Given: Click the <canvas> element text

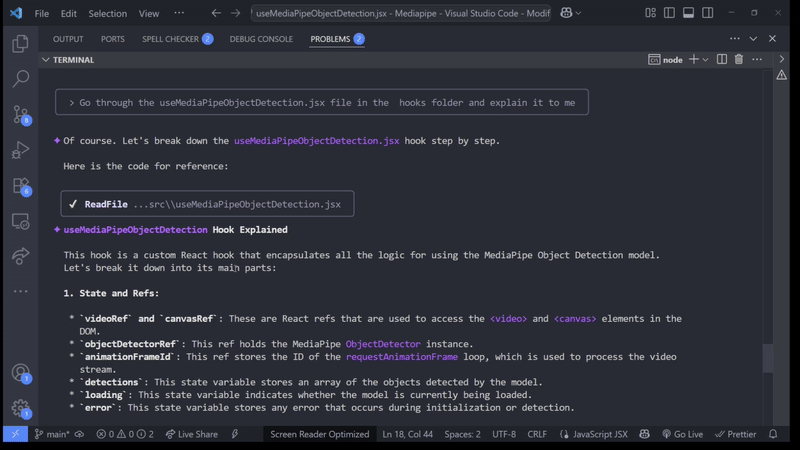Looking at the screenshot, I should (575, 318).
